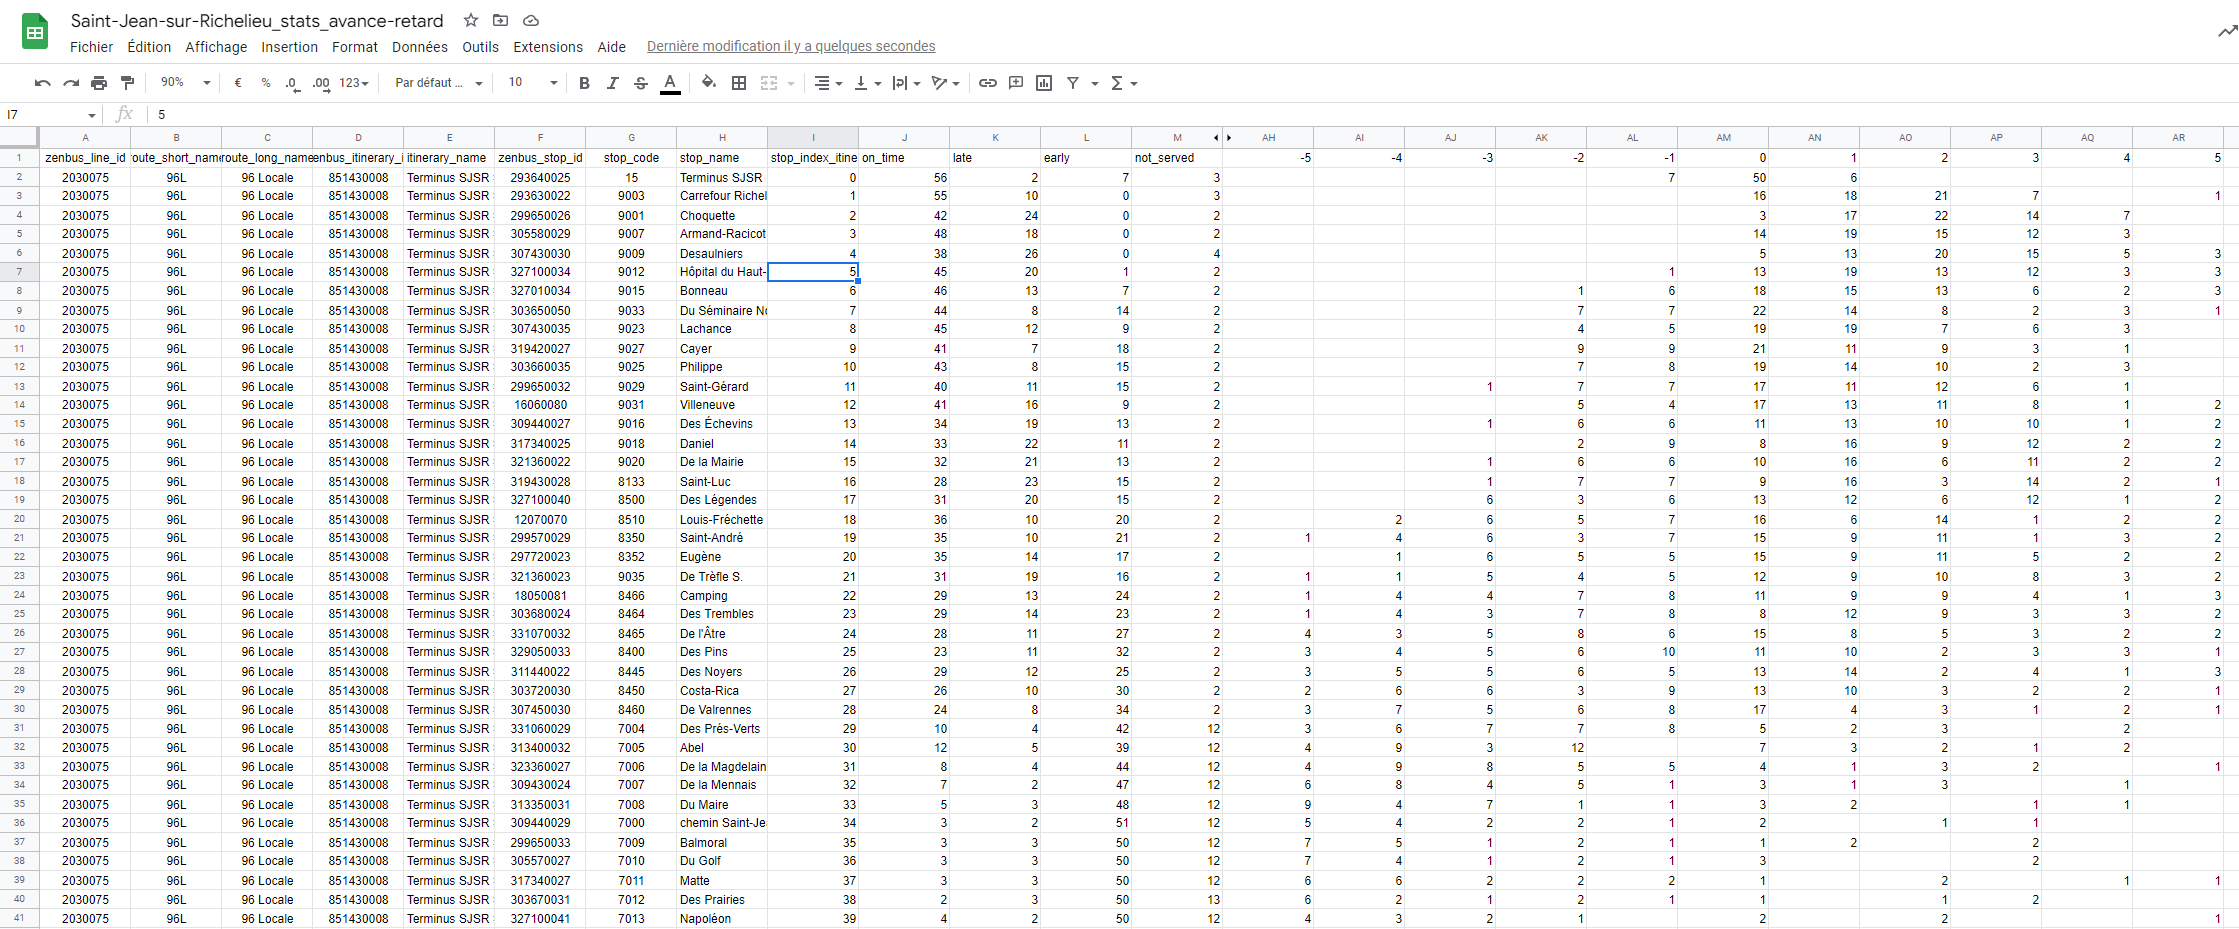Image resolution: width=2239 pixels, height=929 pixels.
Task: Open the fill color picker
Action: coord(709,83)
